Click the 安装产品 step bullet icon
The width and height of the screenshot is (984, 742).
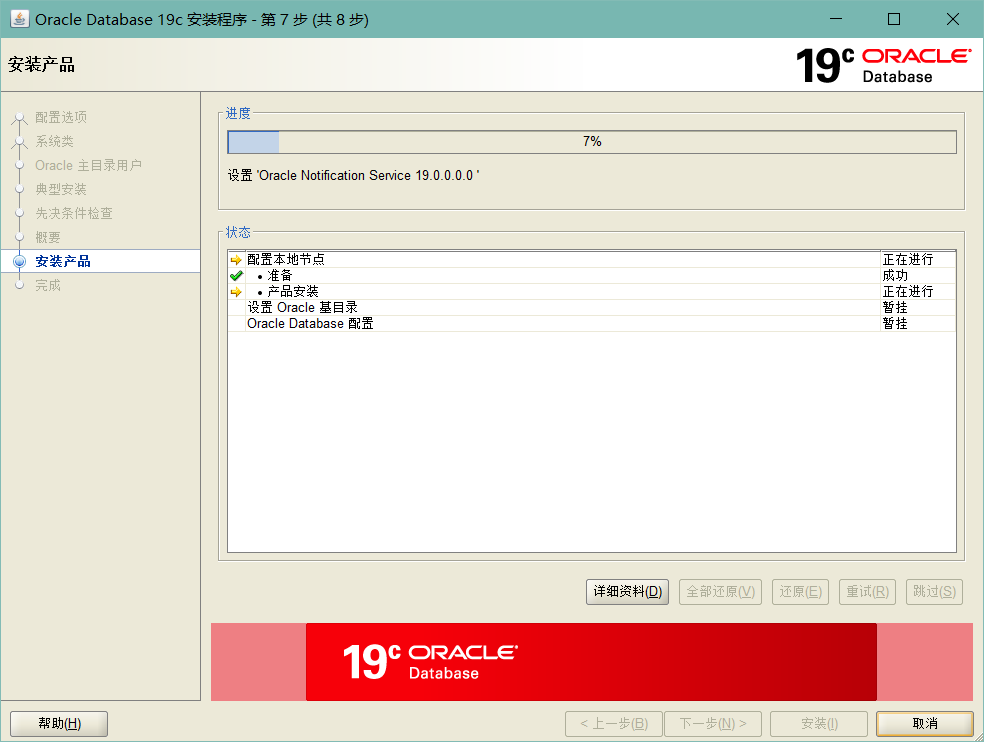tap(19, 261)
